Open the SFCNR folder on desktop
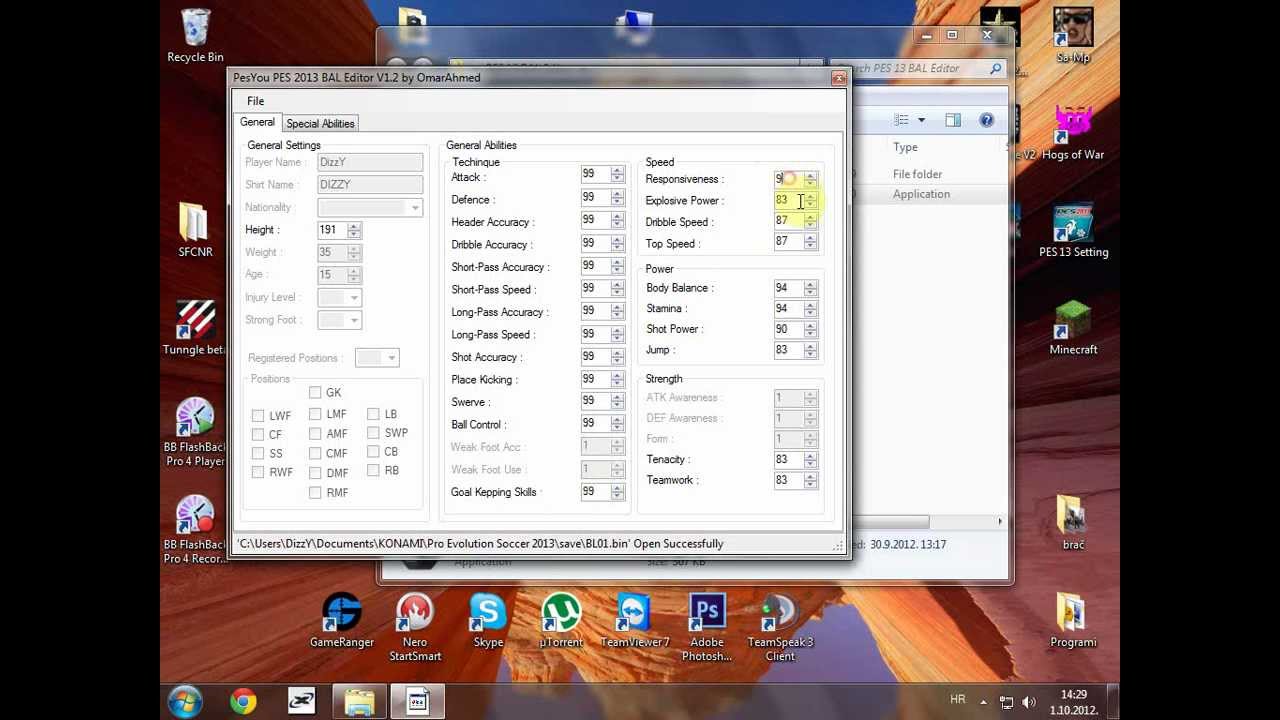 pos(195,230)
